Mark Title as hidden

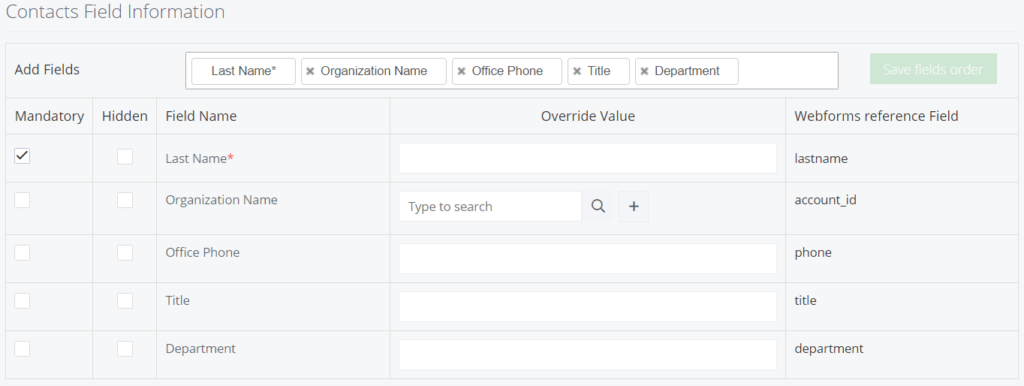pyautogui.click(x=125, y=301)
